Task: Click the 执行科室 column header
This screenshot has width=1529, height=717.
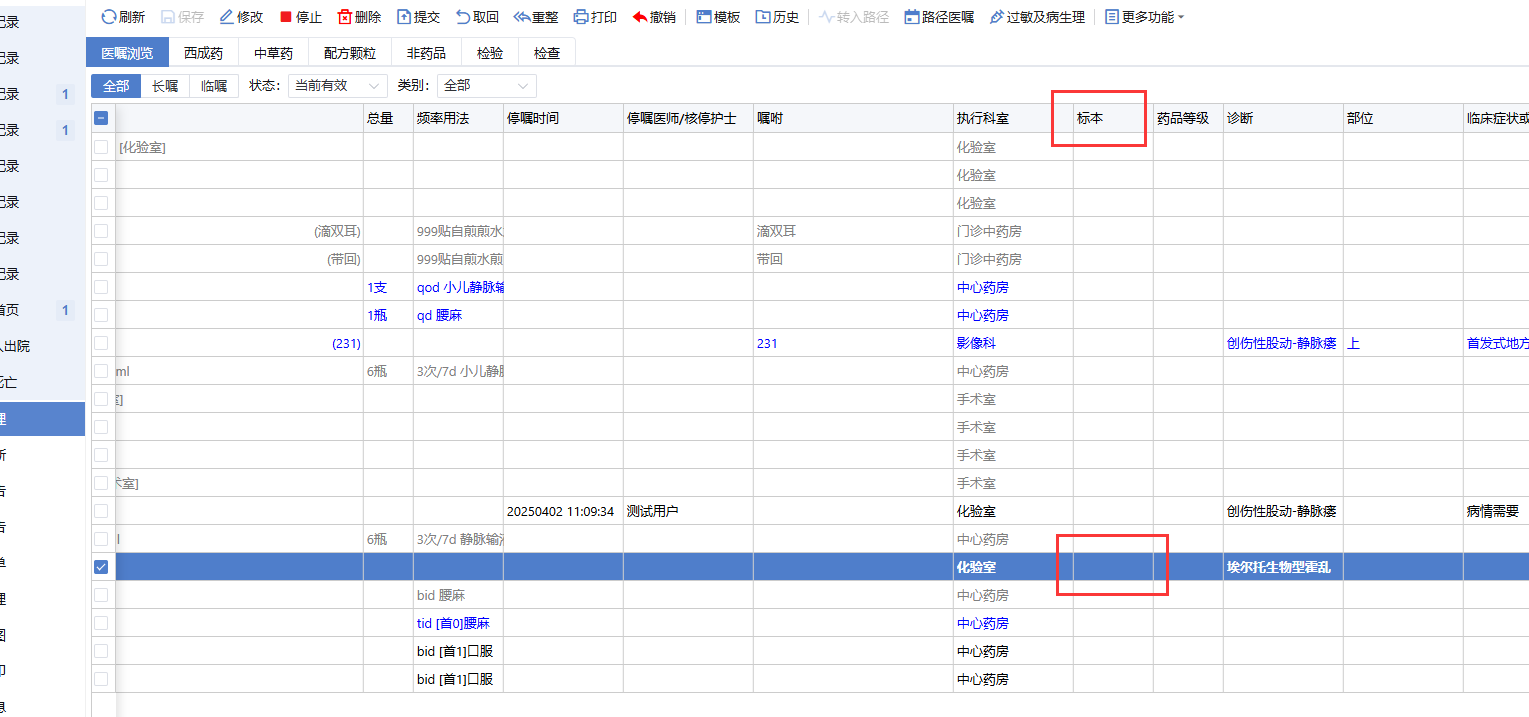Action: [1013, 118]
